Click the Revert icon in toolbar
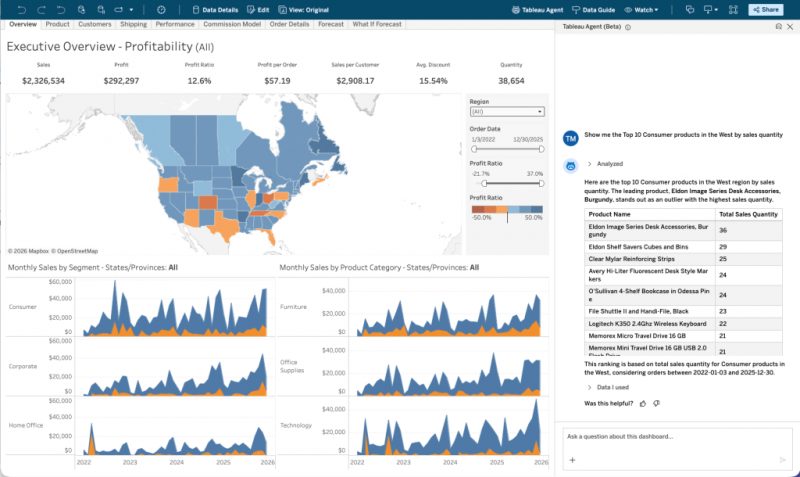 [x=61, y=10]
